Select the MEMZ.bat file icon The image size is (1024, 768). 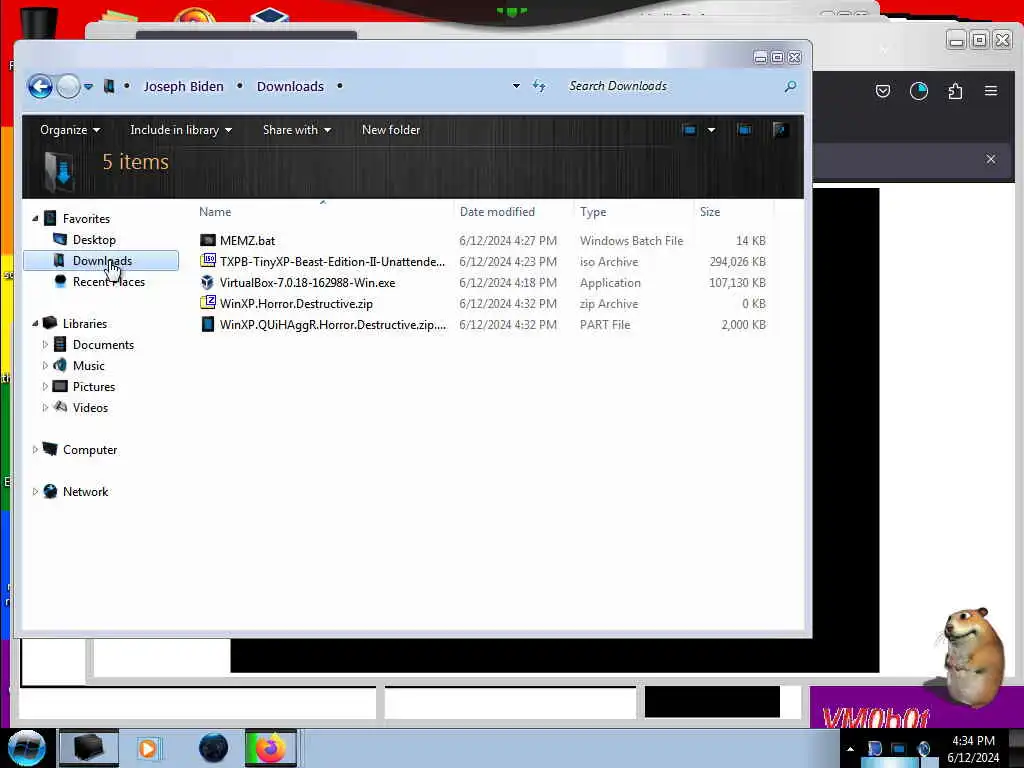point(208,240)
